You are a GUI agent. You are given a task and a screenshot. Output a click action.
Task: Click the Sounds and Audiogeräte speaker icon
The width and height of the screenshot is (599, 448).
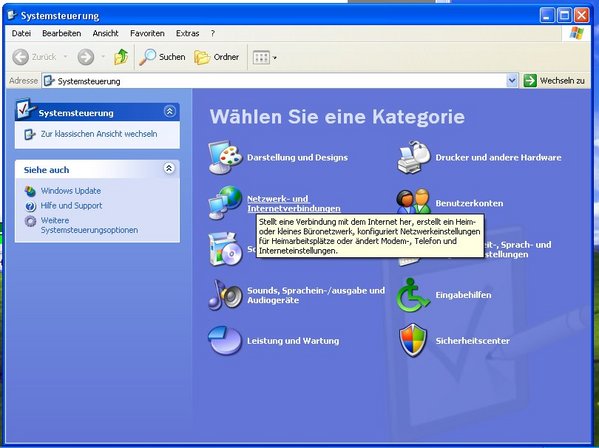coord(225,294)
